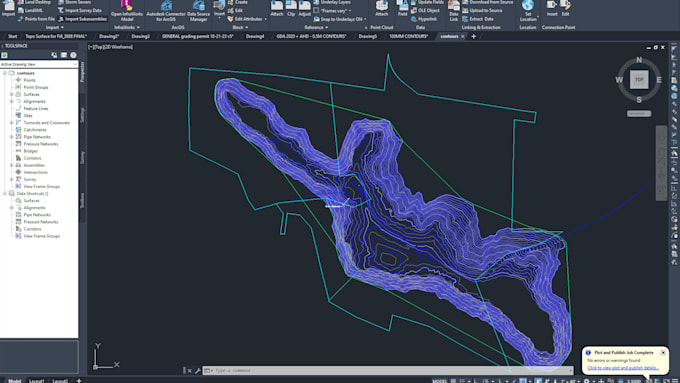The image size is (680, 383).
Task: Switch to the 100MM CONTOURS drawing tab
Action: pos(409,36)
